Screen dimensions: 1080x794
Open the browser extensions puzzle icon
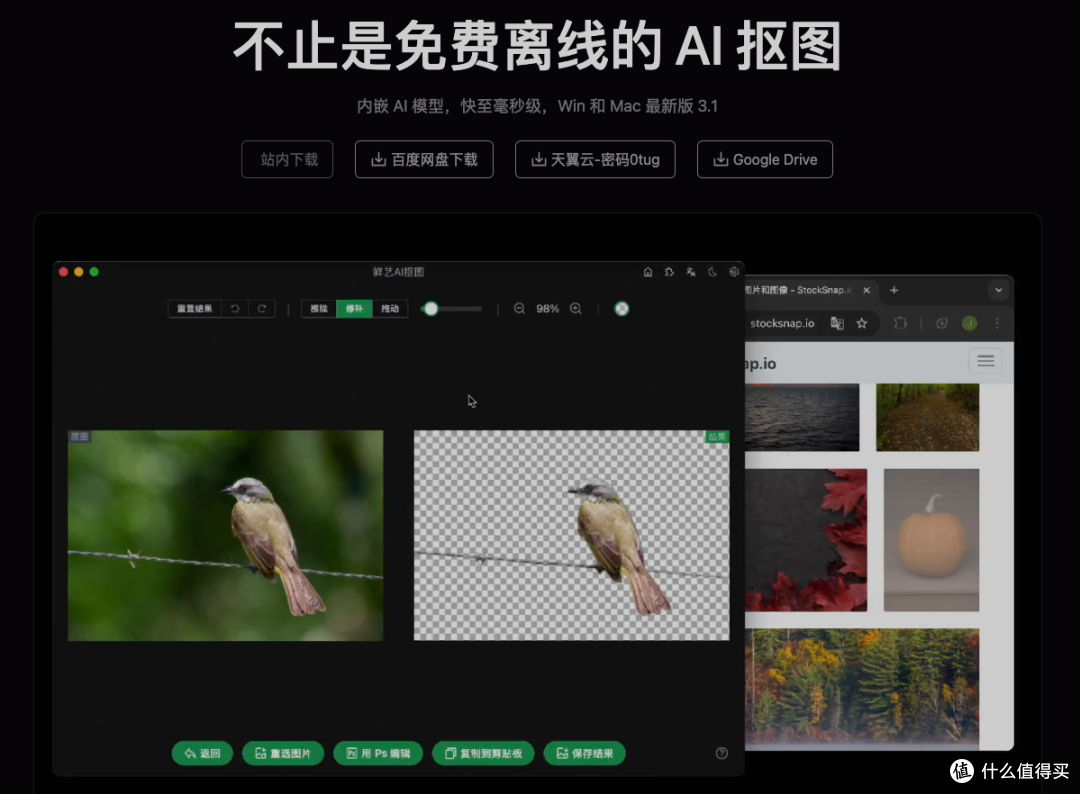900,323
